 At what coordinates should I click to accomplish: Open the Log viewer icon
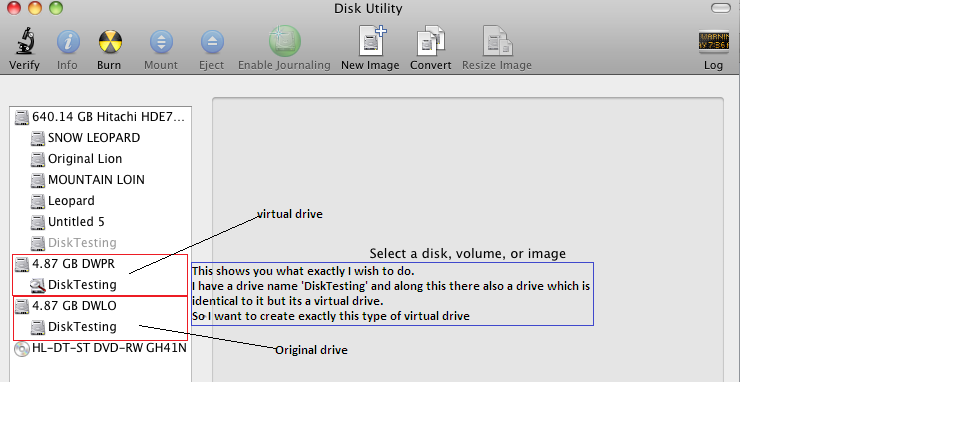713,42
